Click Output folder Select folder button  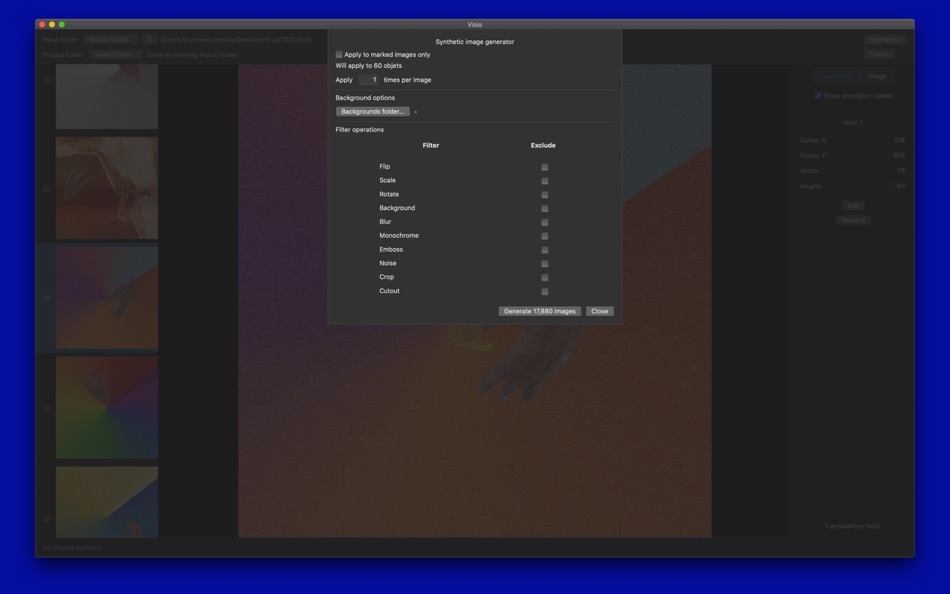[x=115, y=55]
